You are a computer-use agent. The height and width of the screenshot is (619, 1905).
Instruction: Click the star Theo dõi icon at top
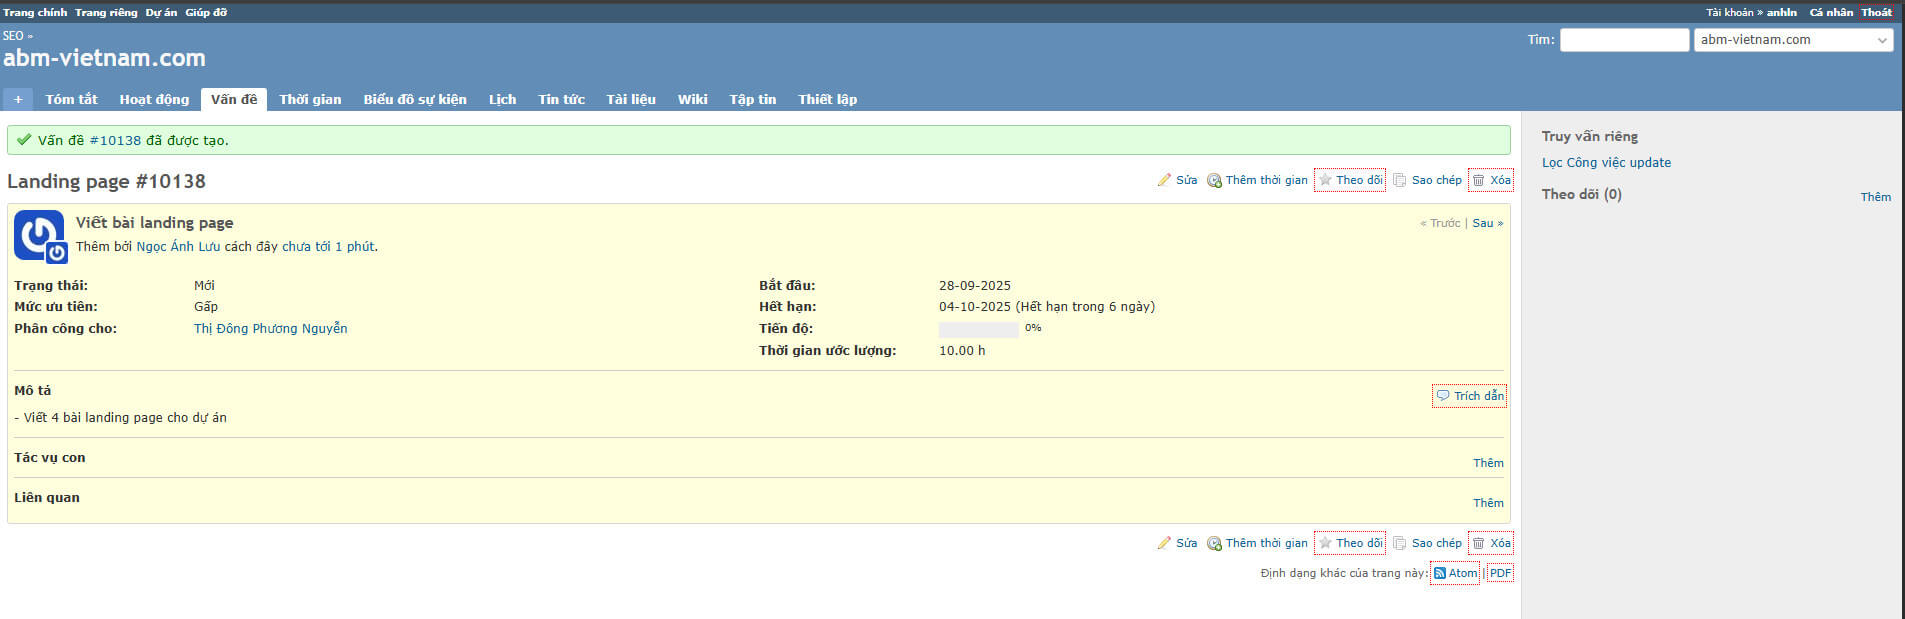click(1325, 180)
